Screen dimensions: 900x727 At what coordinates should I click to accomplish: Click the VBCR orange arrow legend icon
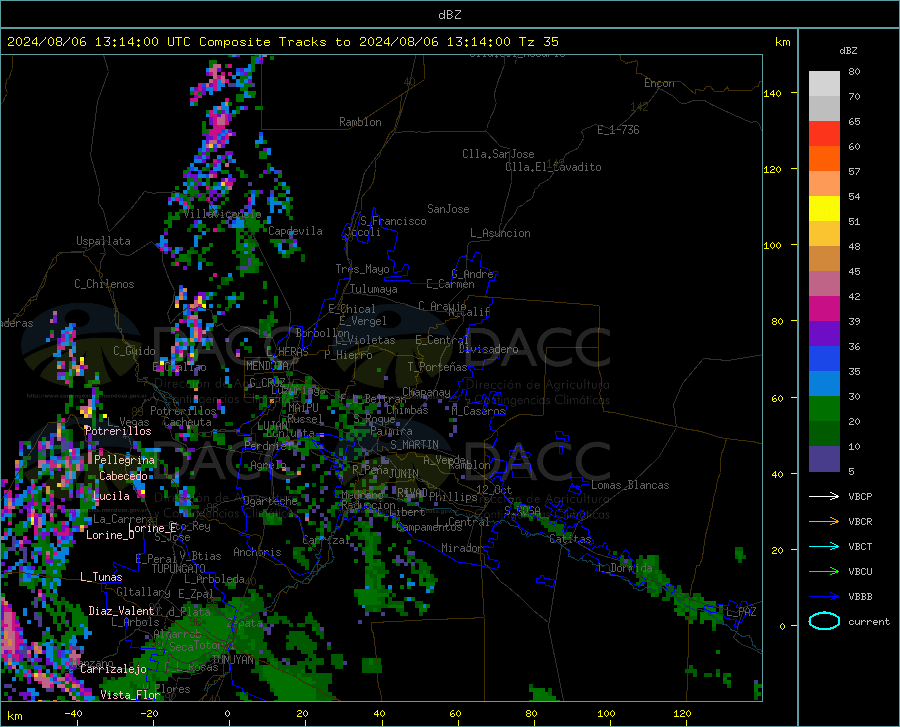tap(824, 521)
